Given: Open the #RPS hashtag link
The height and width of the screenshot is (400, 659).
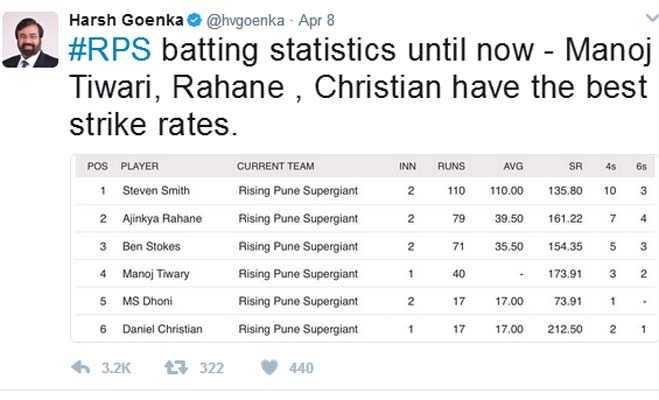Looking at the screenshot, I should pos(112,52).
